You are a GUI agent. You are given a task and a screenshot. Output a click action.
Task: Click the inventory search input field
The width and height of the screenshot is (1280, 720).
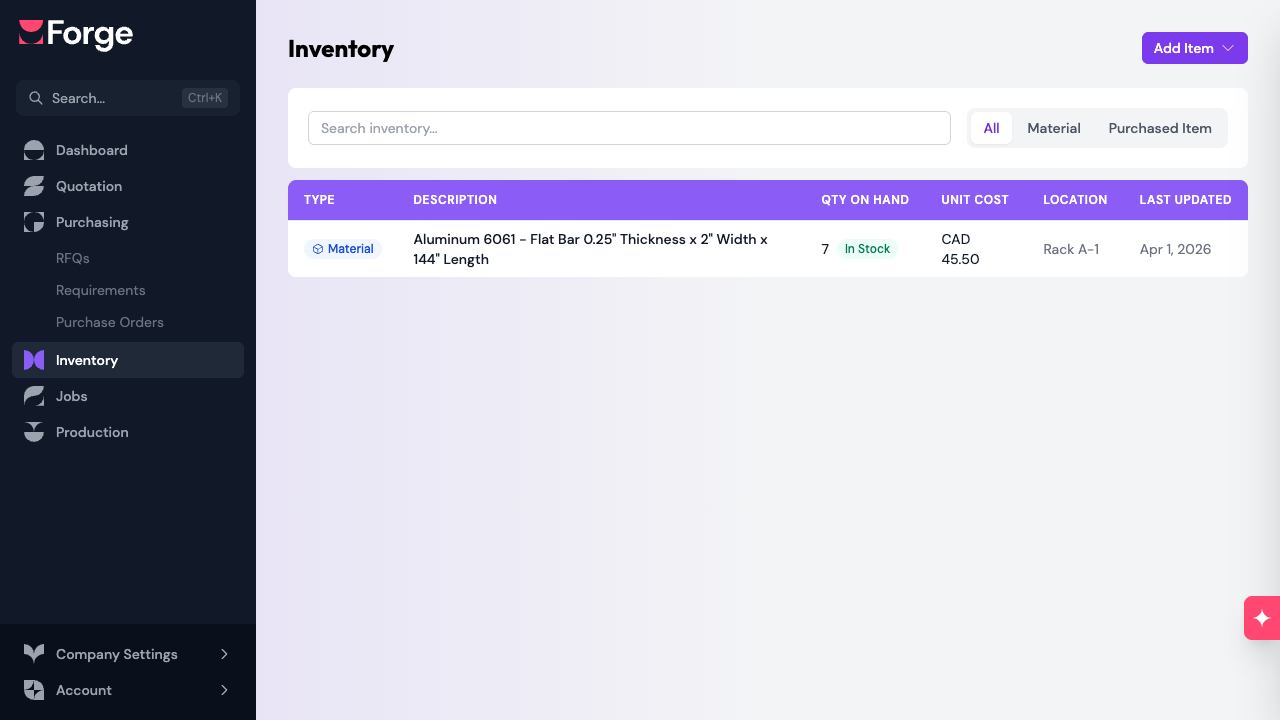click(629, 128)
